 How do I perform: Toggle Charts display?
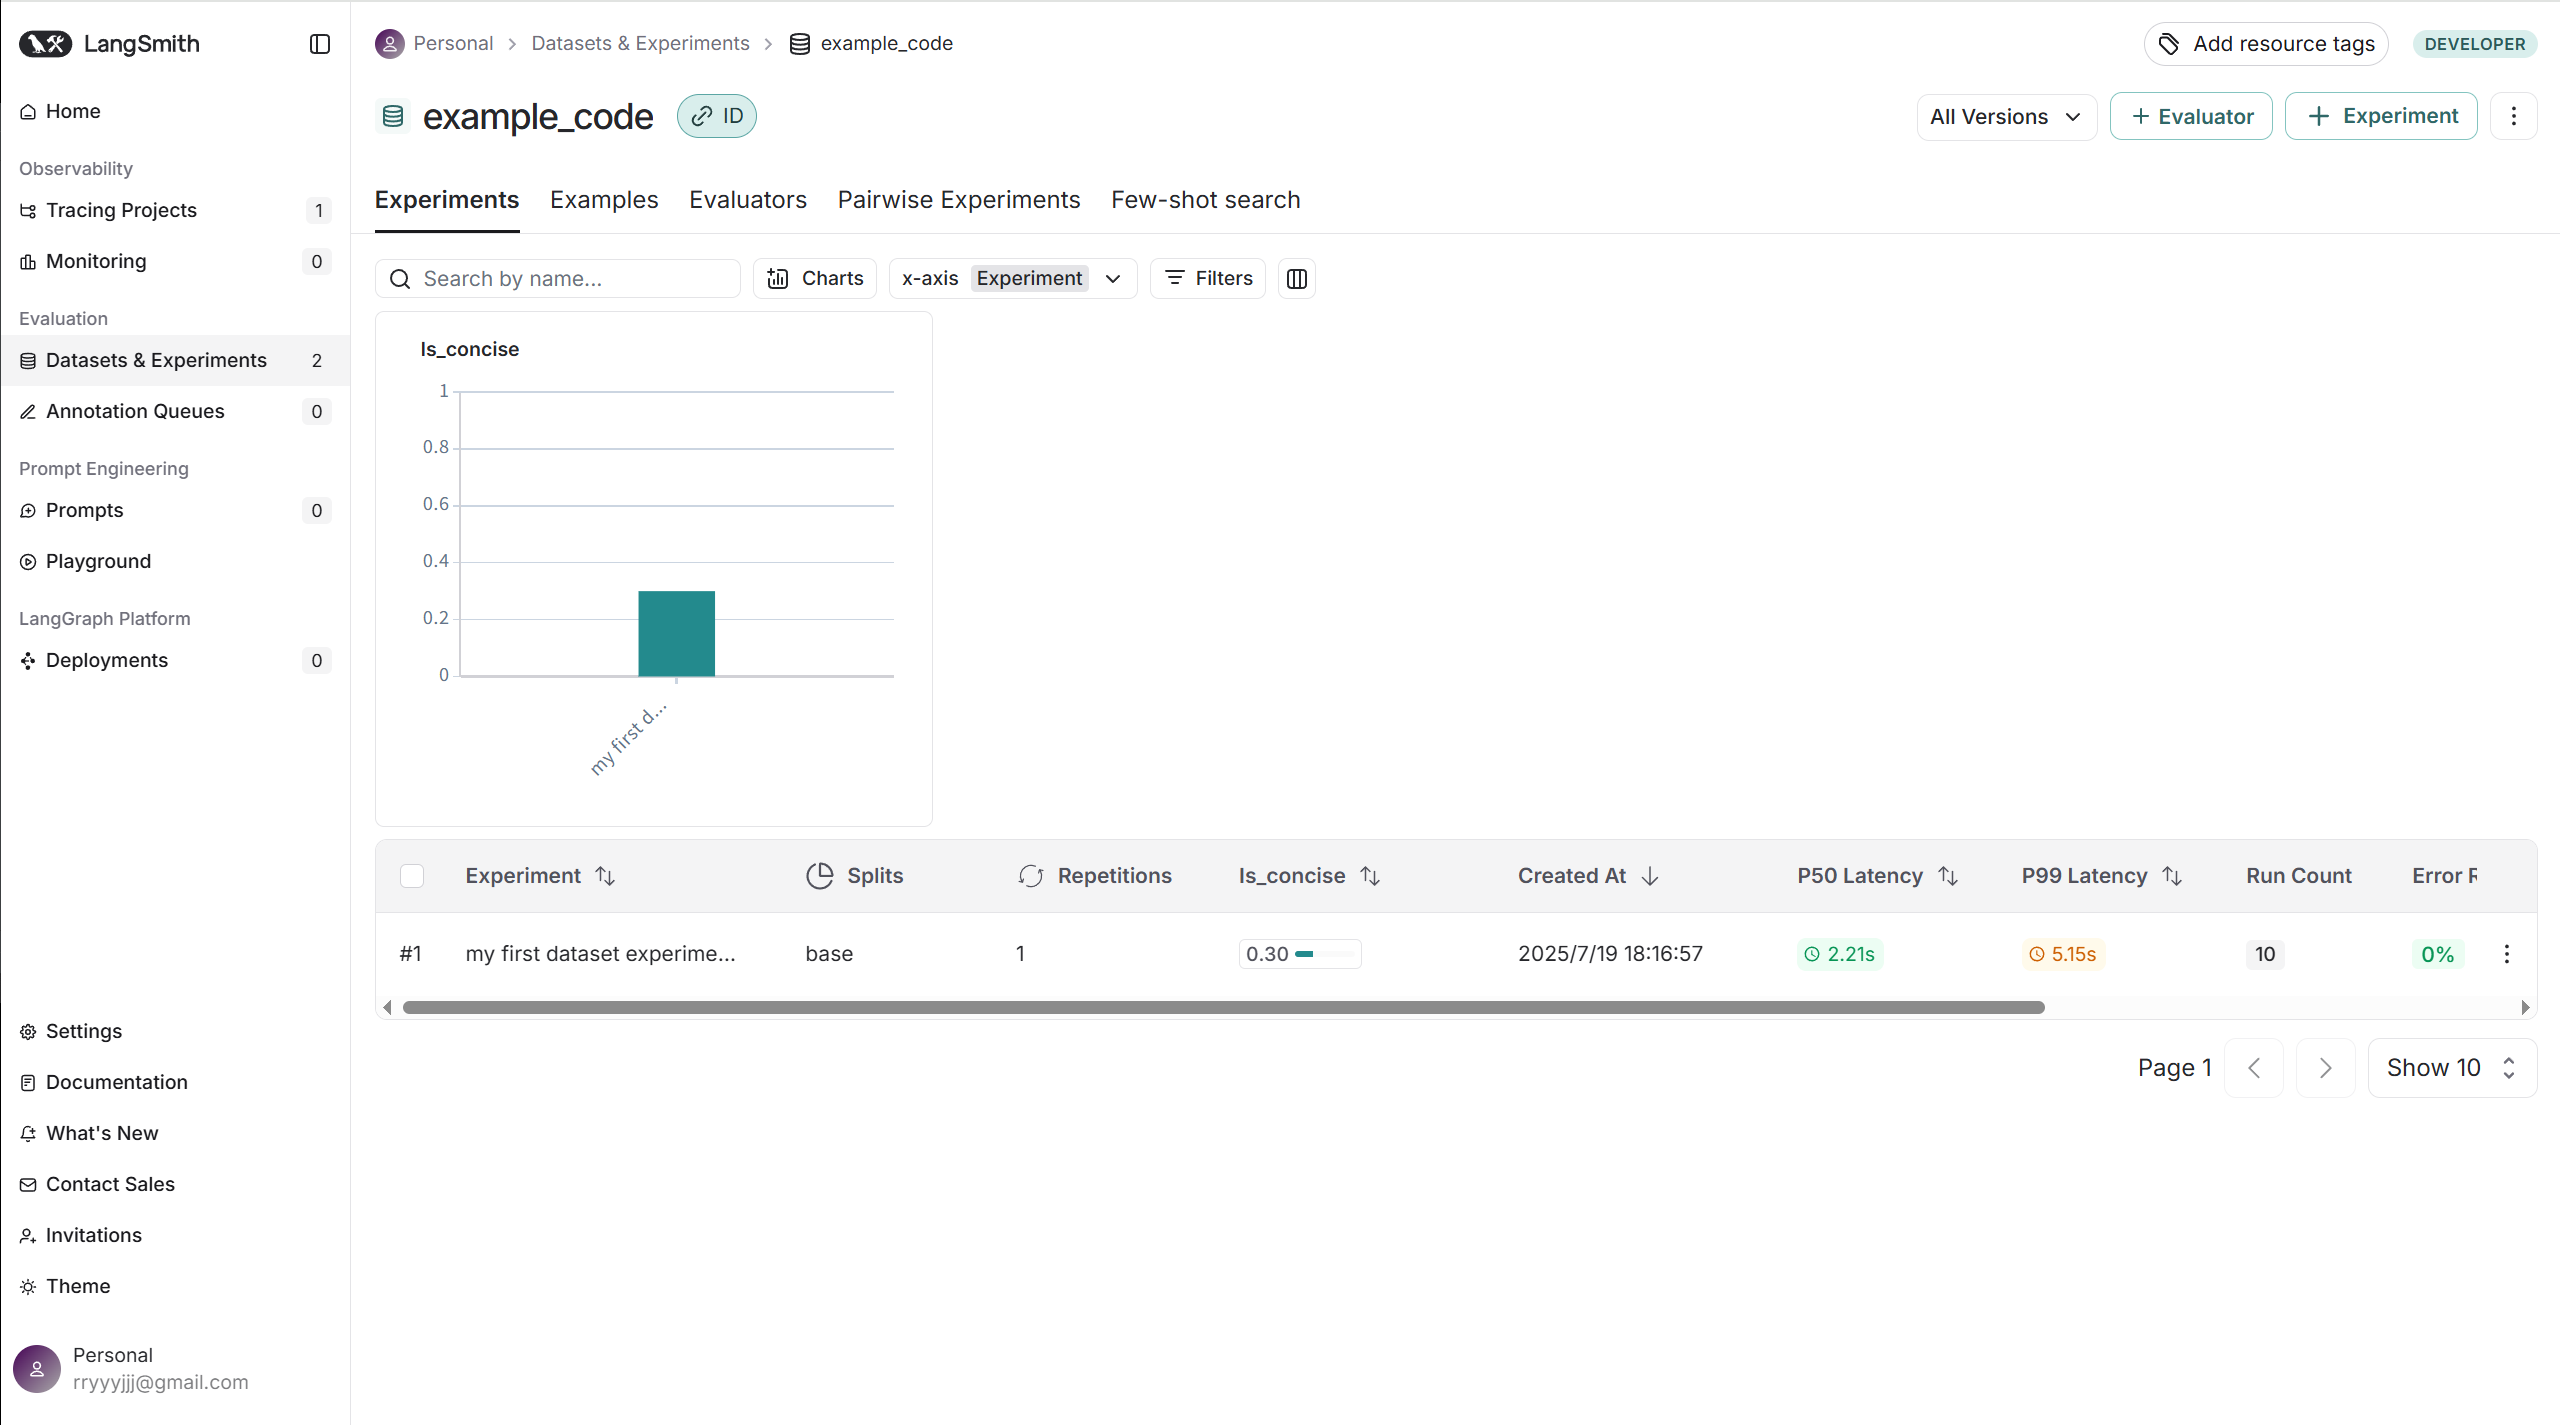(x=815, y=279)
